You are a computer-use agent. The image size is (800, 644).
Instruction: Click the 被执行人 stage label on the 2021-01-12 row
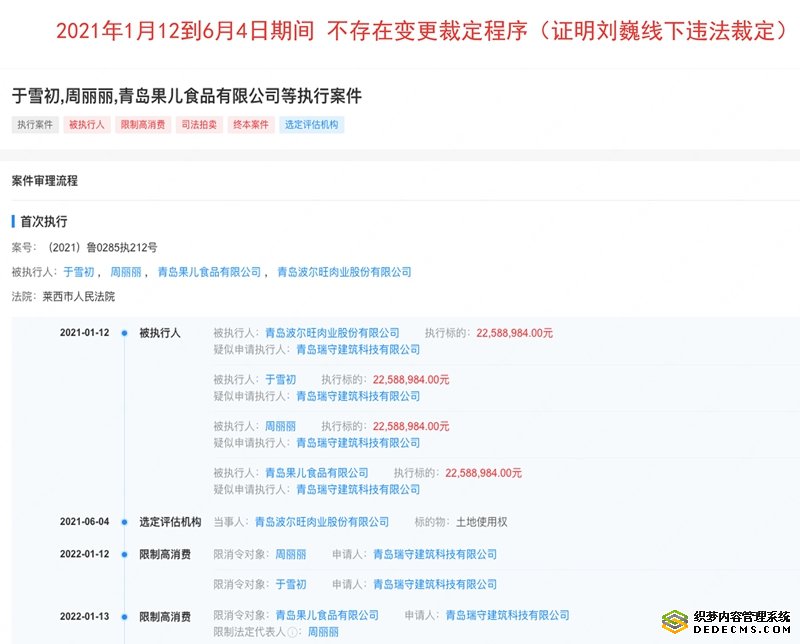point(160,333)
